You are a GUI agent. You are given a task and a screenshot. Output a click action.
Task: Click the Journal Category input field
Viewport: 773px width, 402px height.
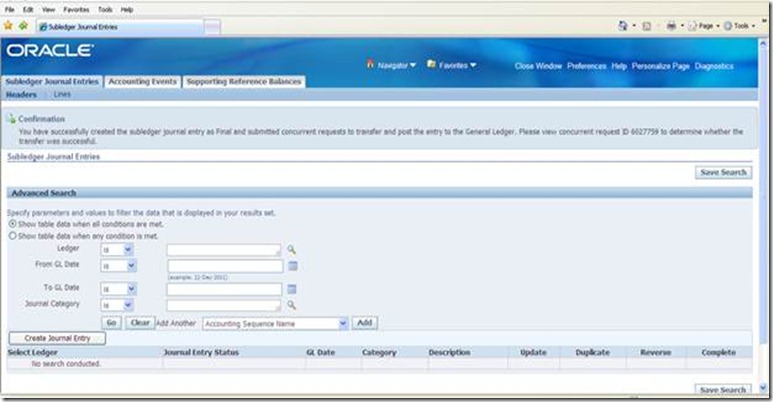[x=224, y=305]
